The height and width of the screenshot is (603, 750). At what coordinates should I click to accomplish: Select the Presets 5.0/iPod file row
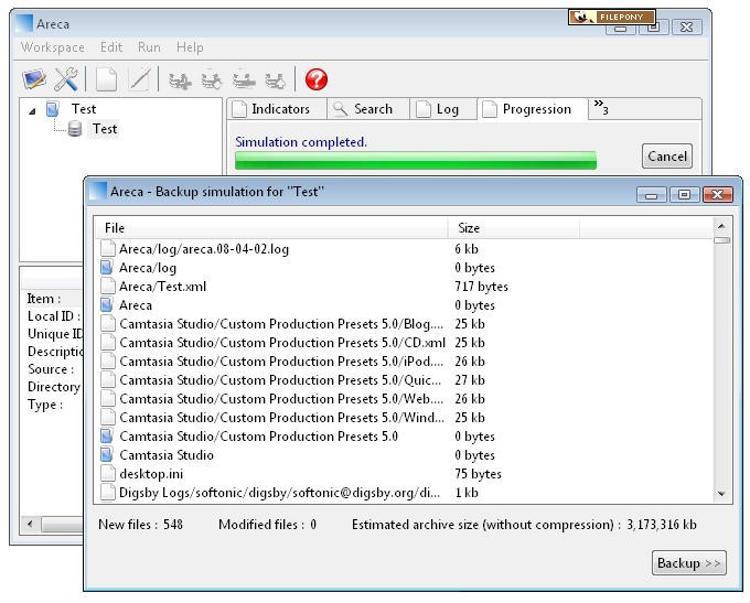404,361
